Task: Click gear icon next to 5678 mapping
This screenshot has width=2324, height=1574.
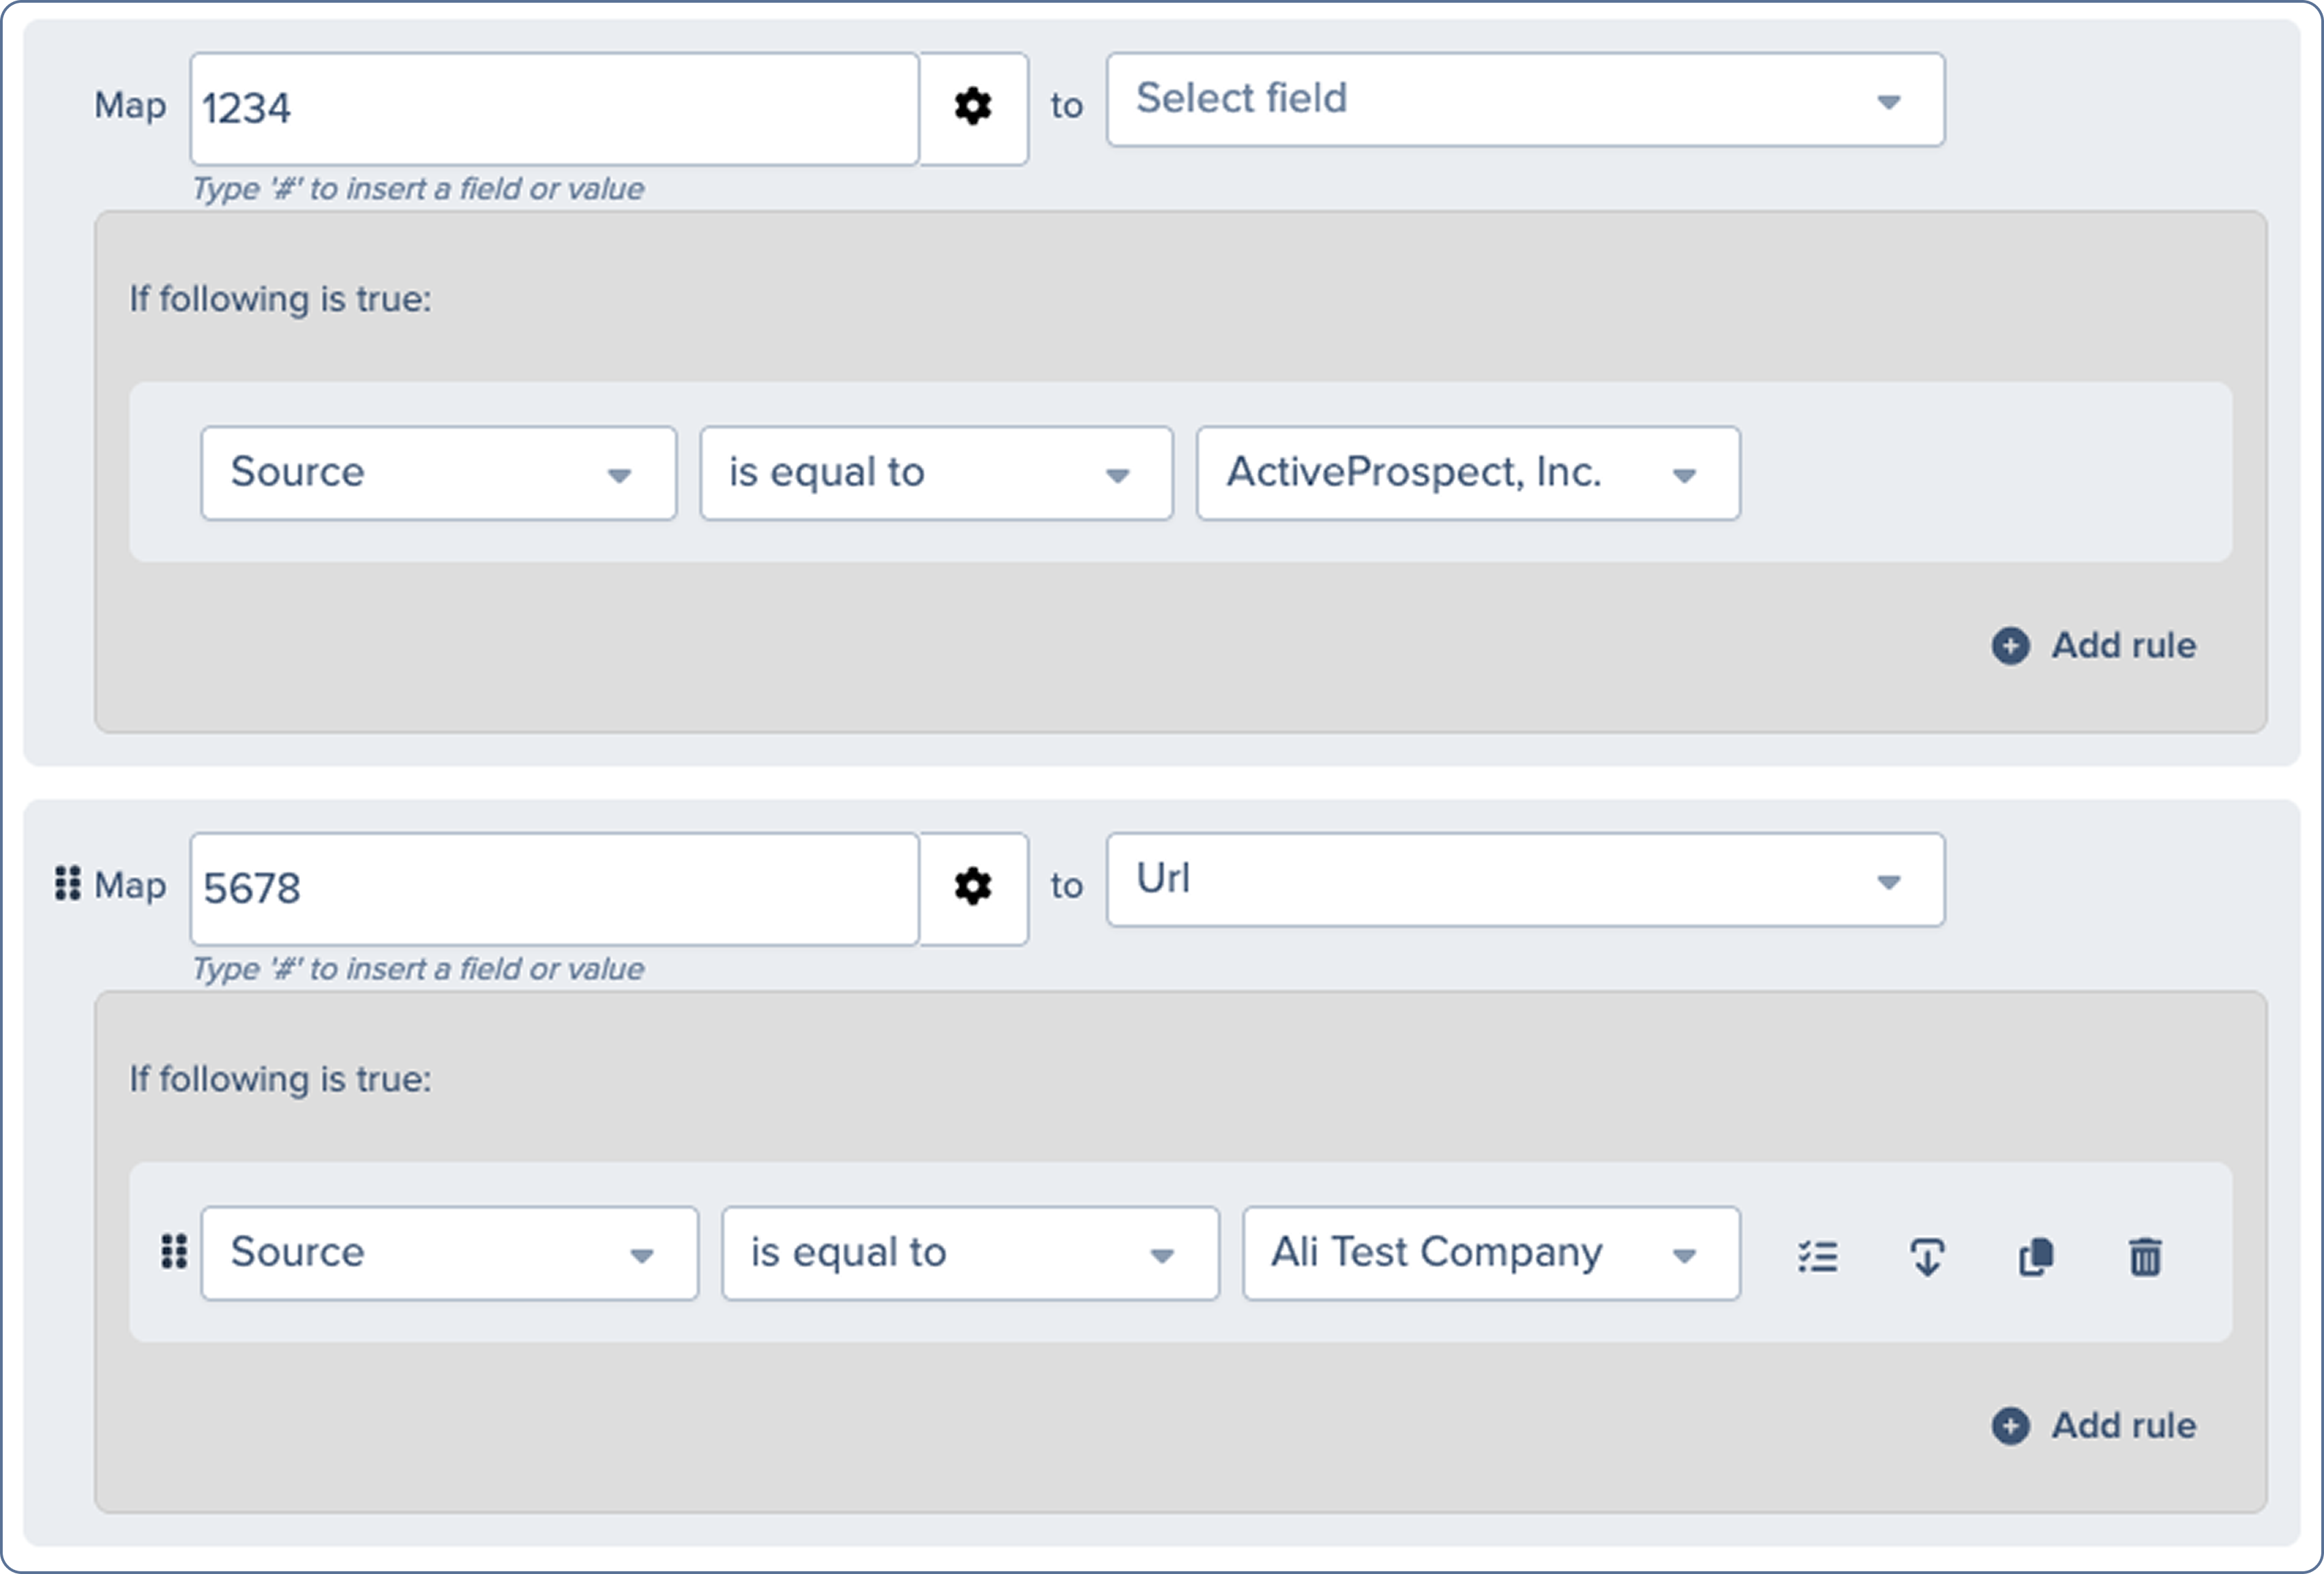Action: click(972, 887)
